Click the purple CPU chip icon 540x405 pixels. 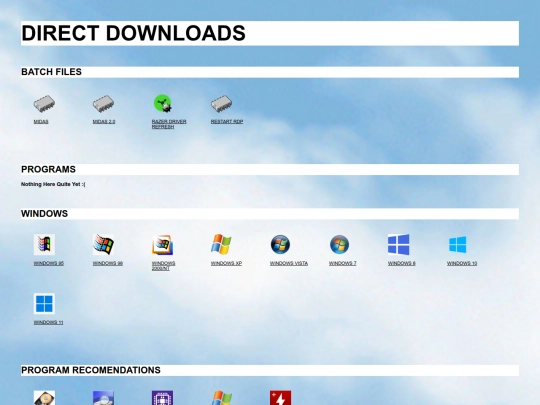pos(163,398)
